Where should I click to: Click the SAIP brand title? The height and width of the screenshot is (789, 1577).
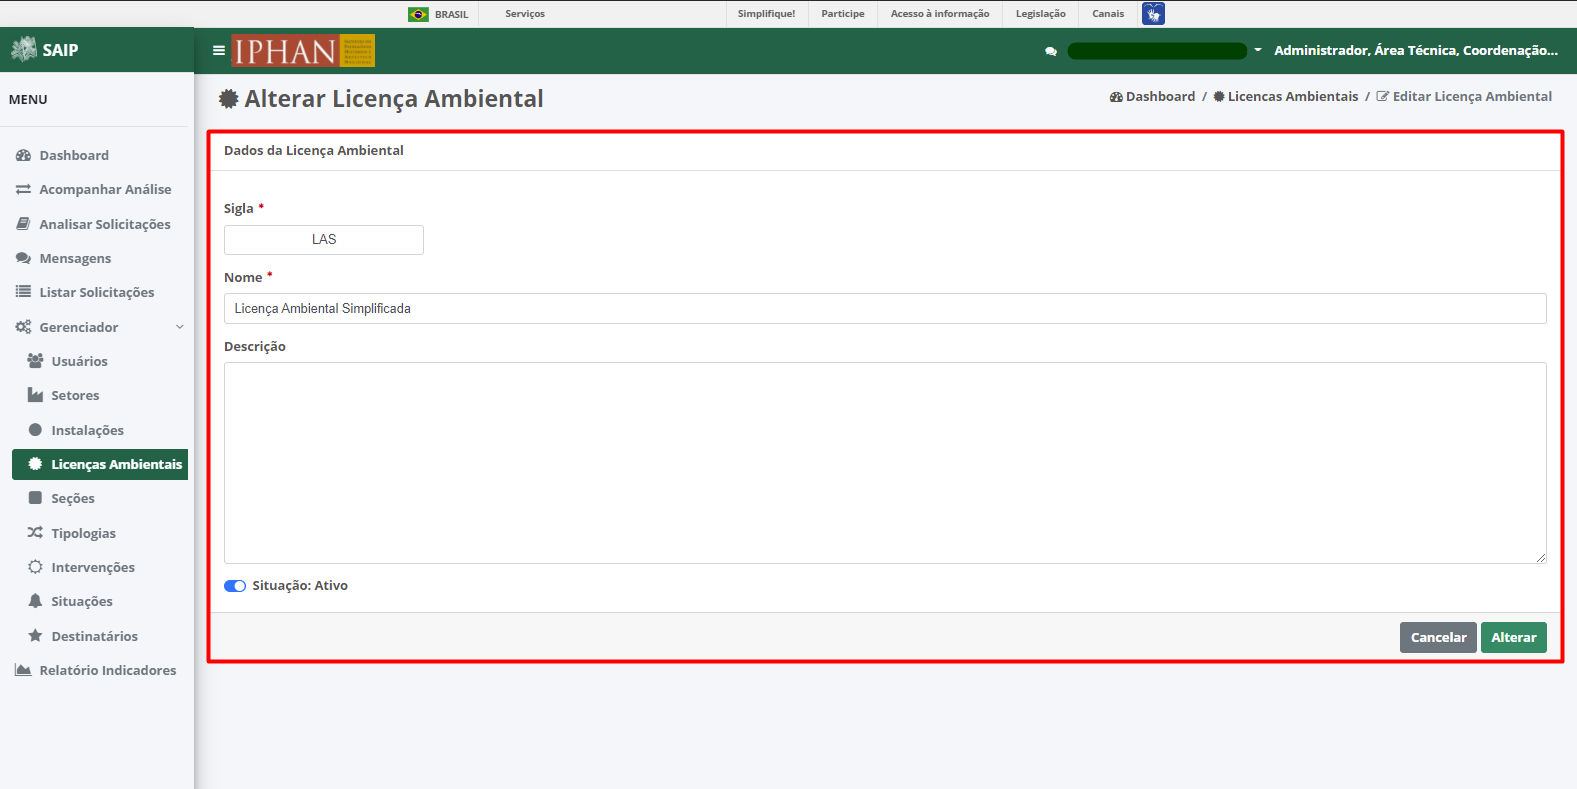click(60, 50)
